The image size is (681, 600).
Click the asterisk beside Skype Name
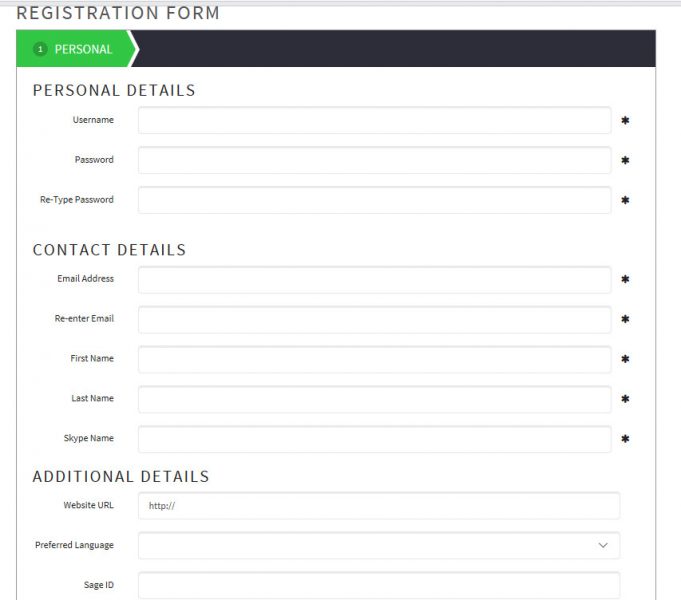[625, 439]
